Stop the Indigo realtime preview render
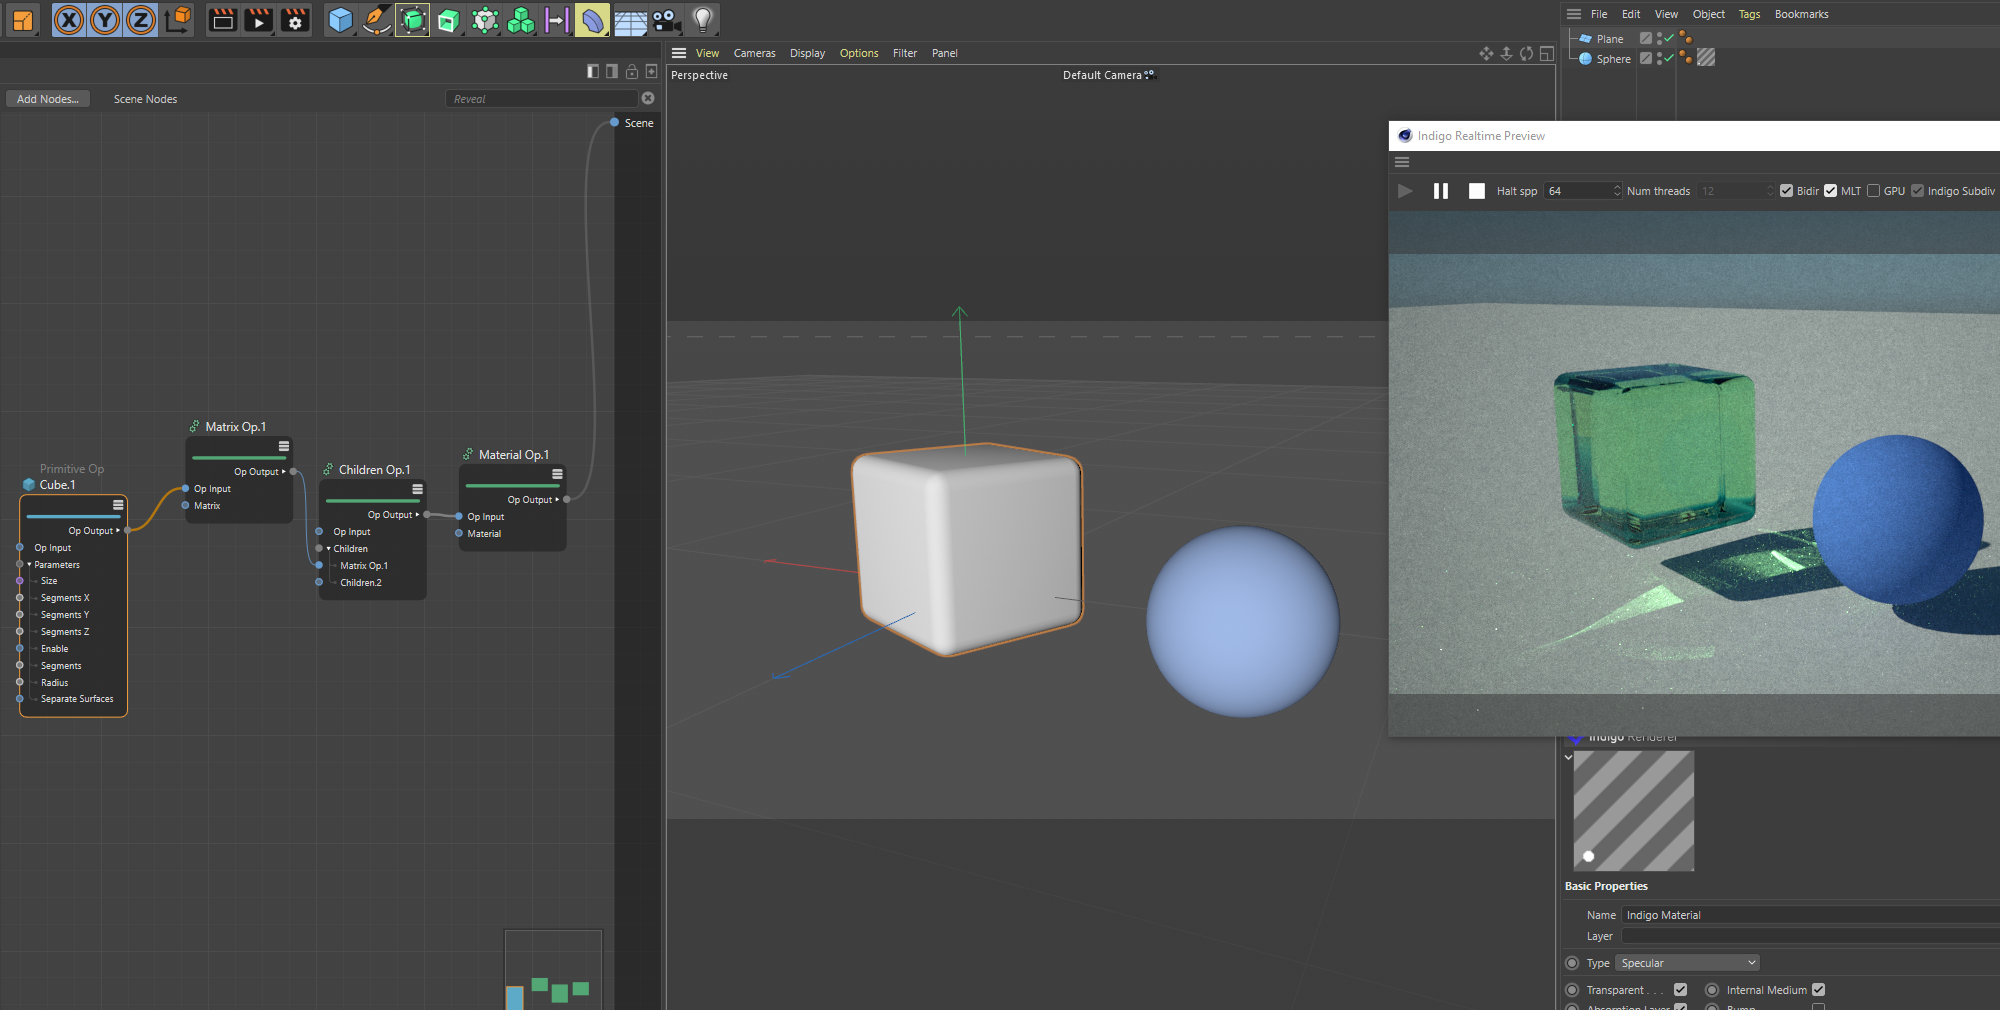 click(x=1476, y=191)
